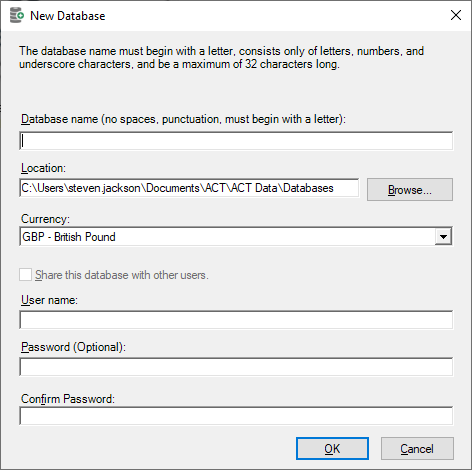Click the 'New Database' title bar text
The image size is (472, 470).
(x=68, y=16)
